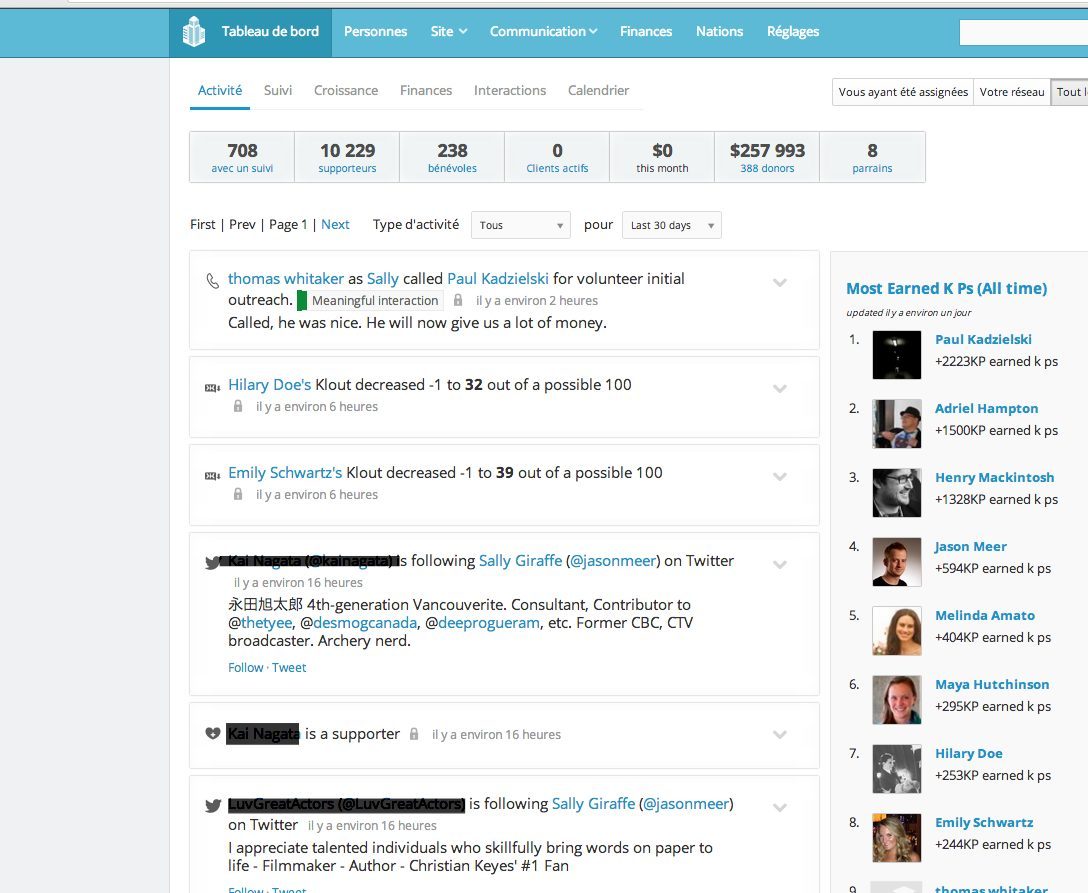Image resolution: width=1088 pixels, height=893 pixels.
Task: Open the Communication menu in the top bar
Action: click(x=543, y=31)
